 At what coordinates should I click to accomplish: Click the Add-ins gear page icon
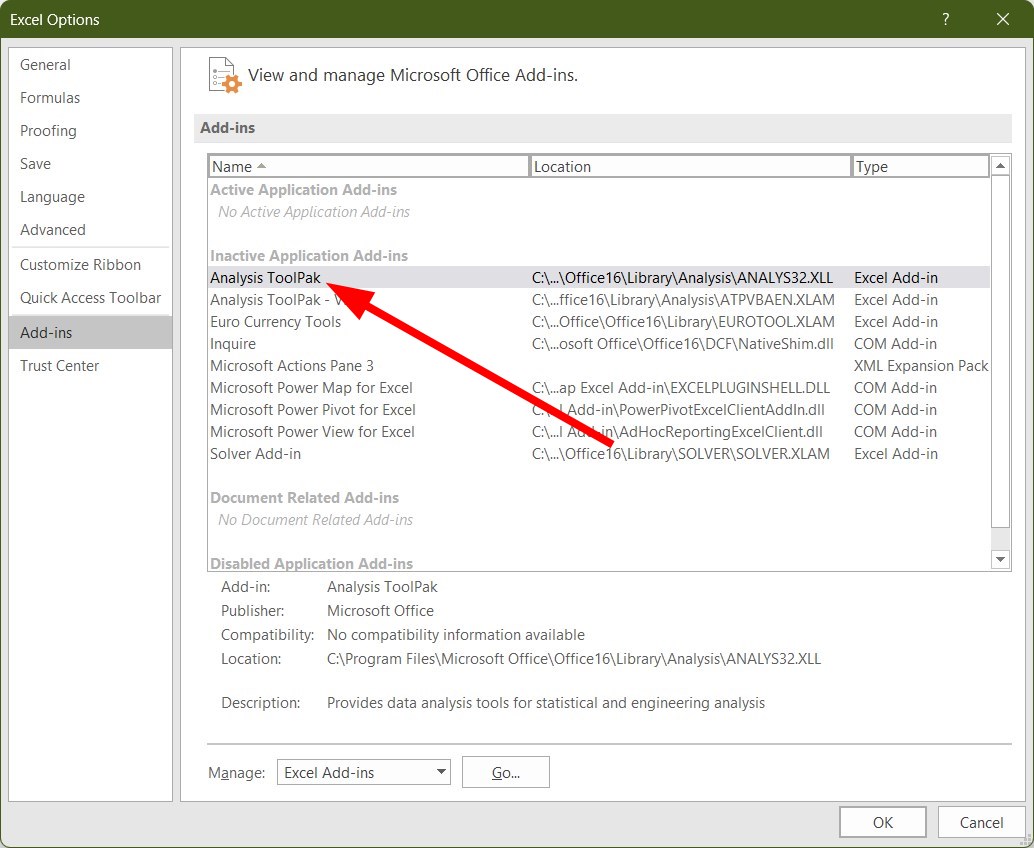point(224,75)
